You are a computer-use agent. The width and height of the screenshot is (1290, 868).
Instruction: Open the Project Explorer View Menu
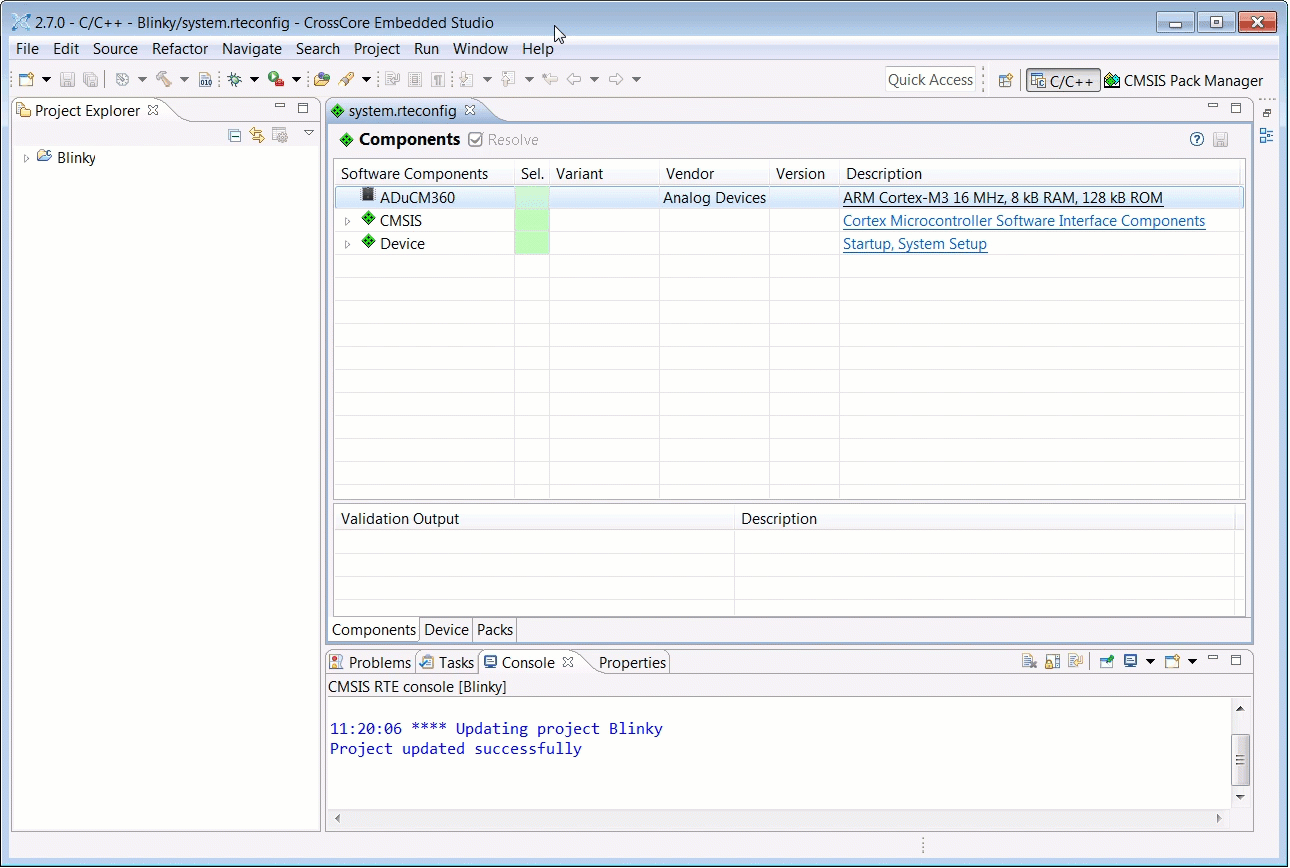click(x=309, y=133)
